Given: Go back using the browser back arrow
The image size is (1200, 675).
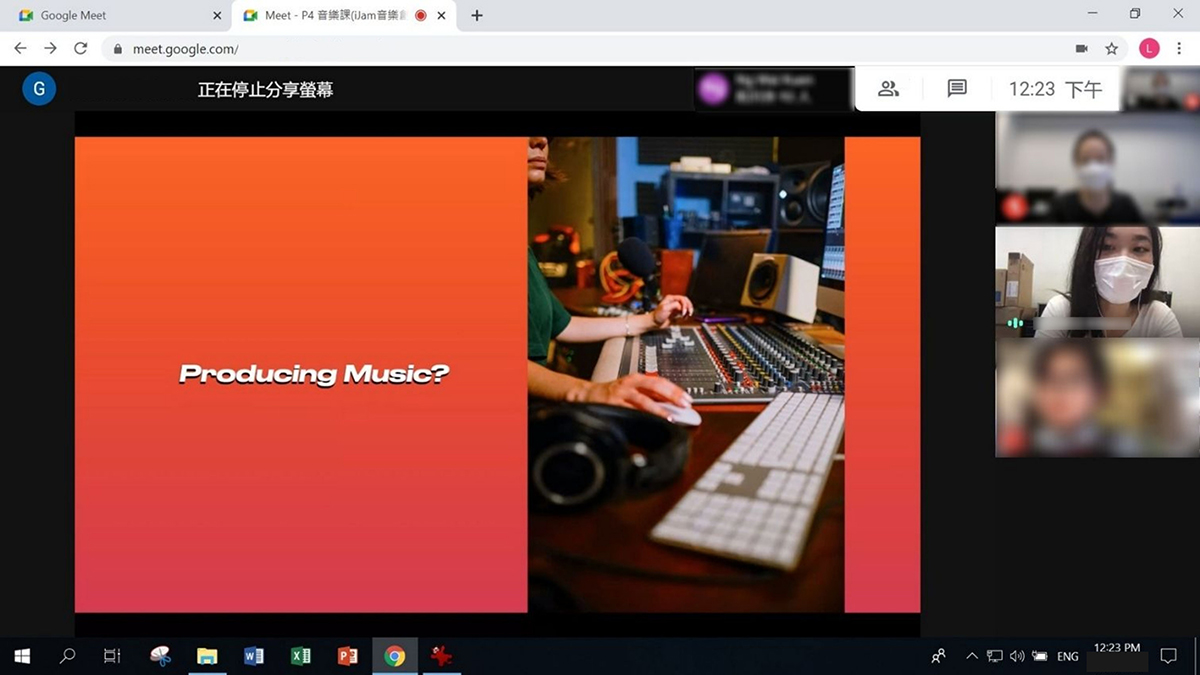Looking at the screenshot, I should pos(20,48).
